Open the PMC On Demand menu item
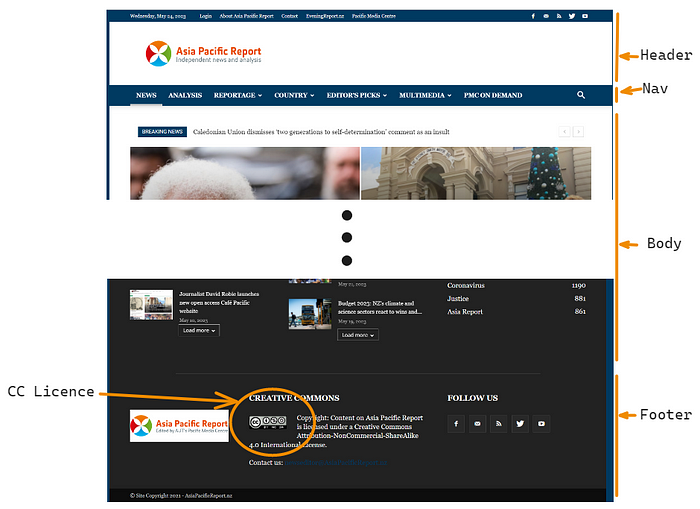 pyautogui.click(x=493, y=95)
